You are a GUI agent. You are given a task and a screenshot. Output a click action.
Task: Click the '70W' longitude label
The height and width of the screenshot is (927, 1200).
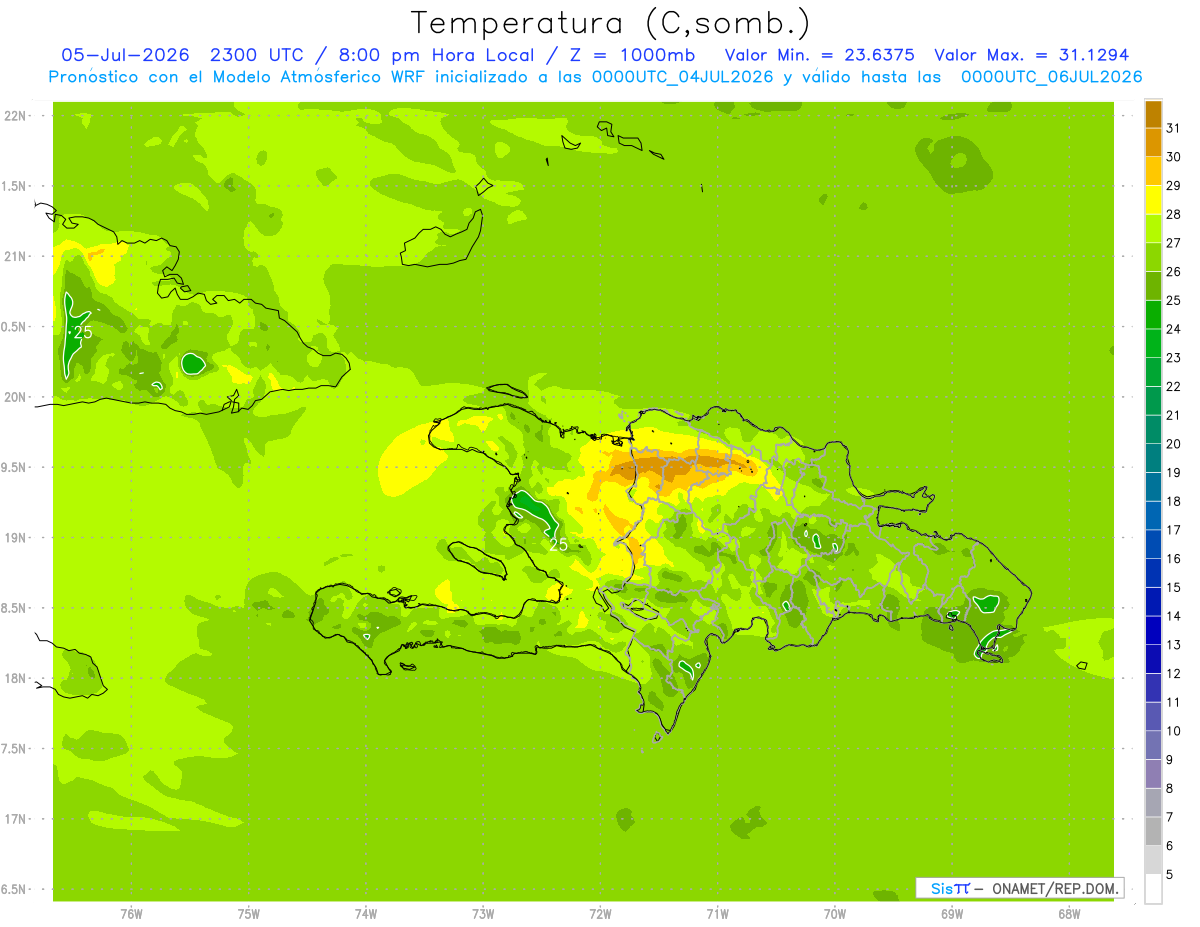pyautogui.click(x=835, y=913)
